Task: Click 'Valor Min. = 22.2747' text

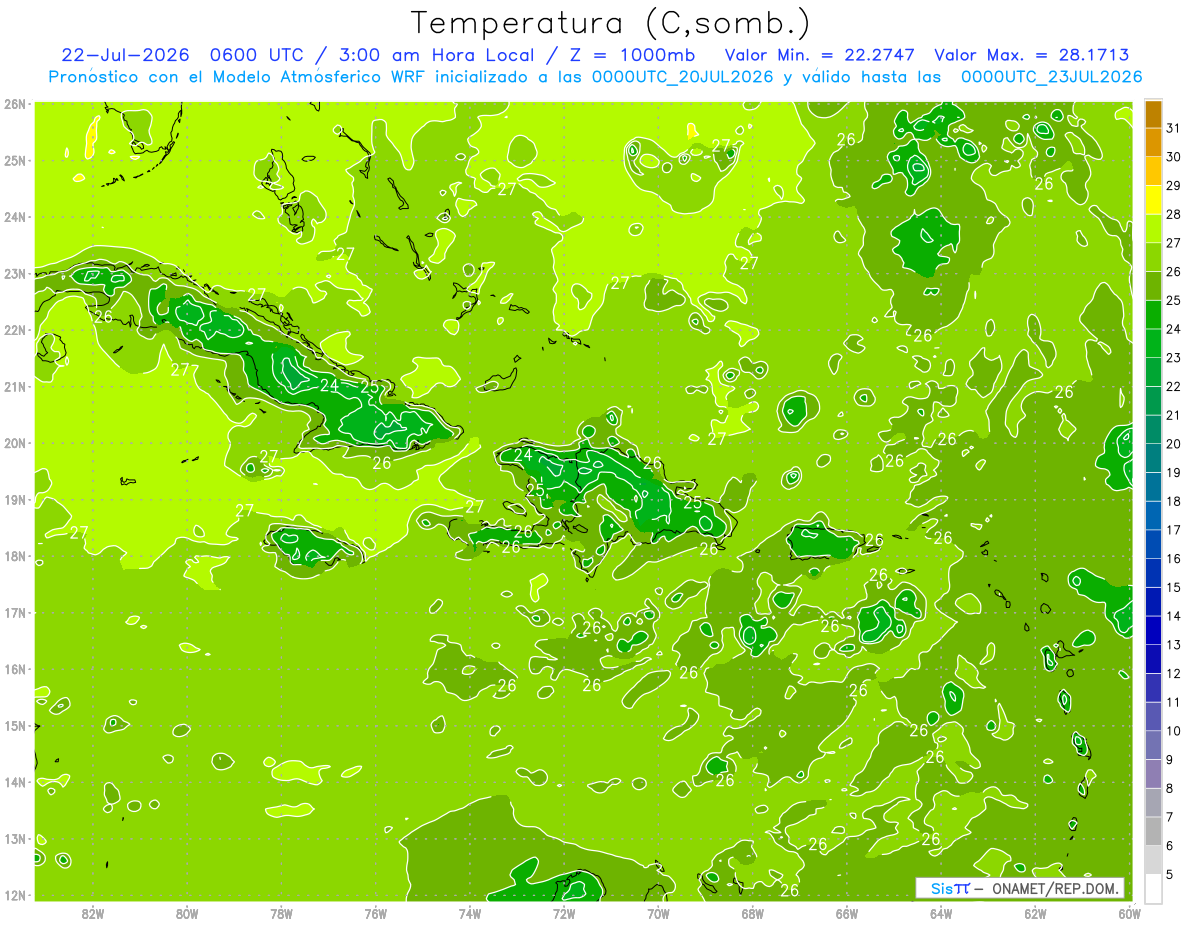Action: [x=819, y=55]
